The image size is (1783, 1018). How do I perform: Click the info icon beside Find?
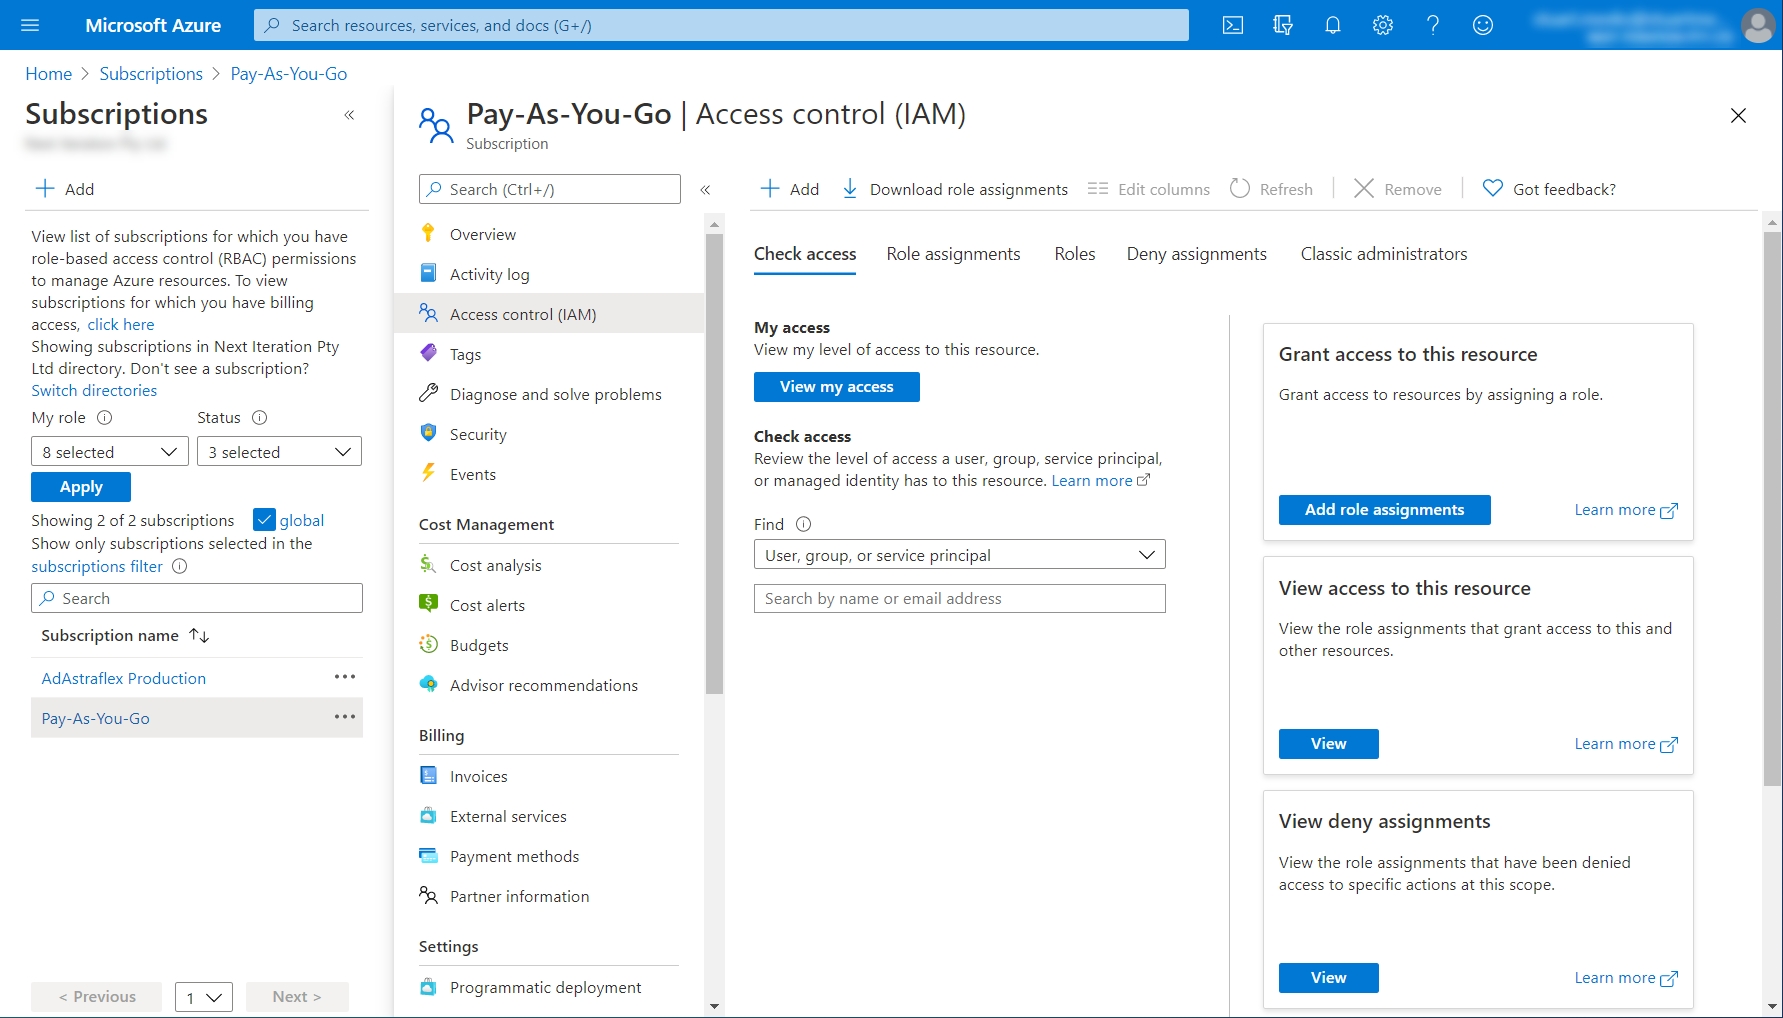coord(803,524)
